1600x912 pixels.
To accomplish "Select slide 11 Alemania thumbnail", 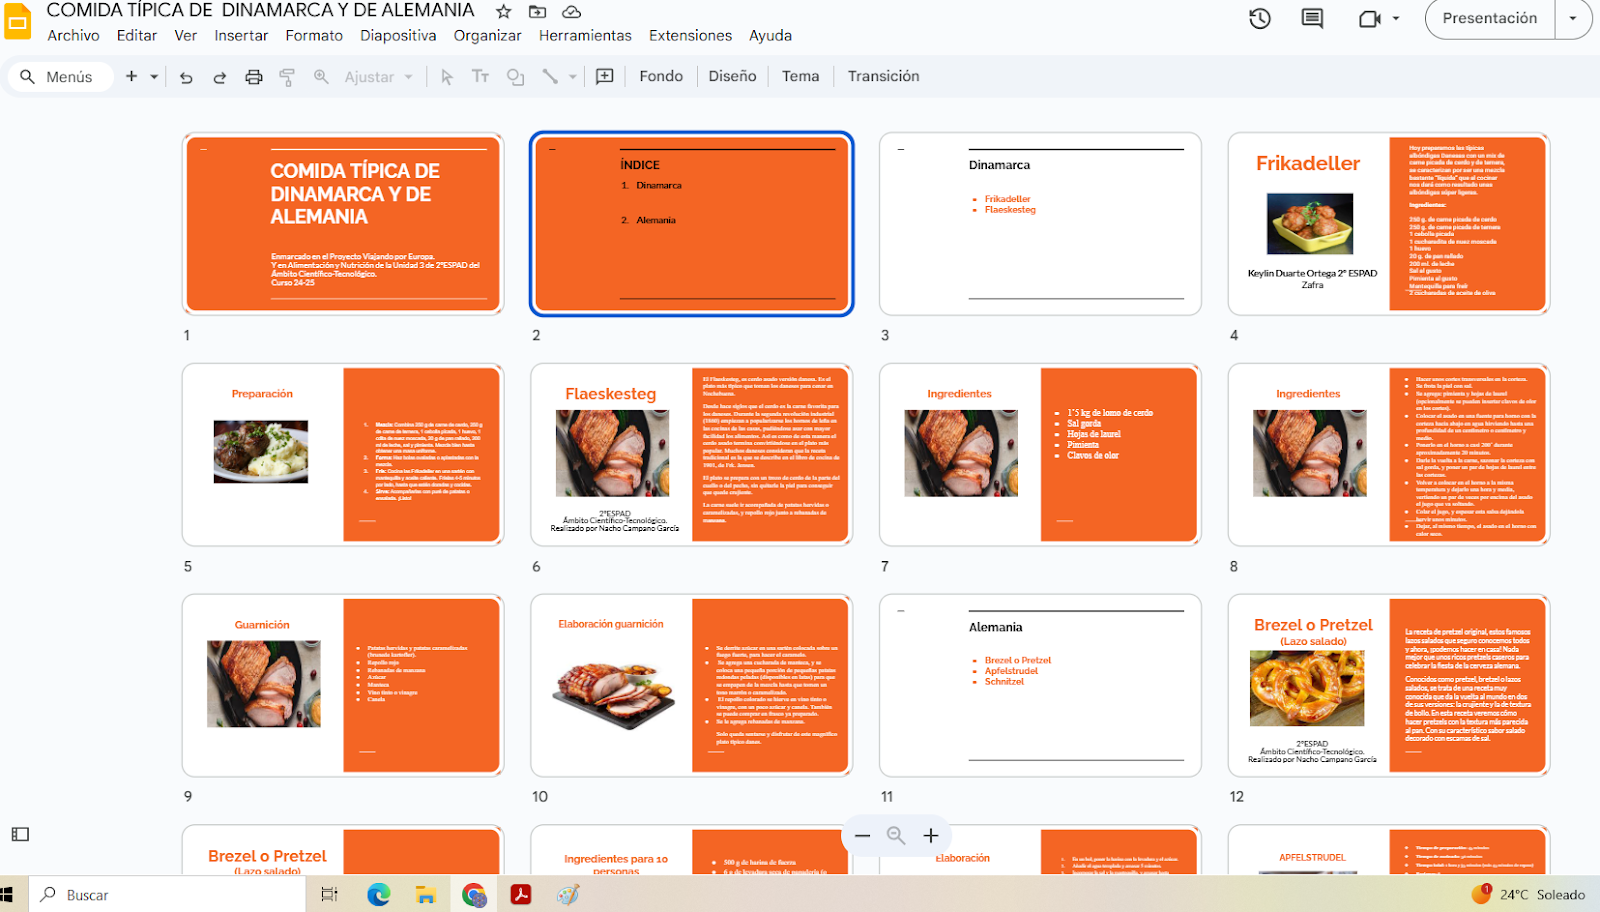I will (1040, 685).
